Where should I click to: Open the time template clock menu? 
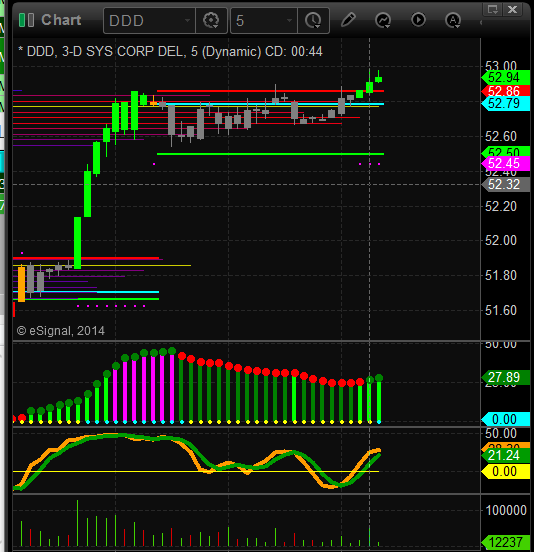313,21
